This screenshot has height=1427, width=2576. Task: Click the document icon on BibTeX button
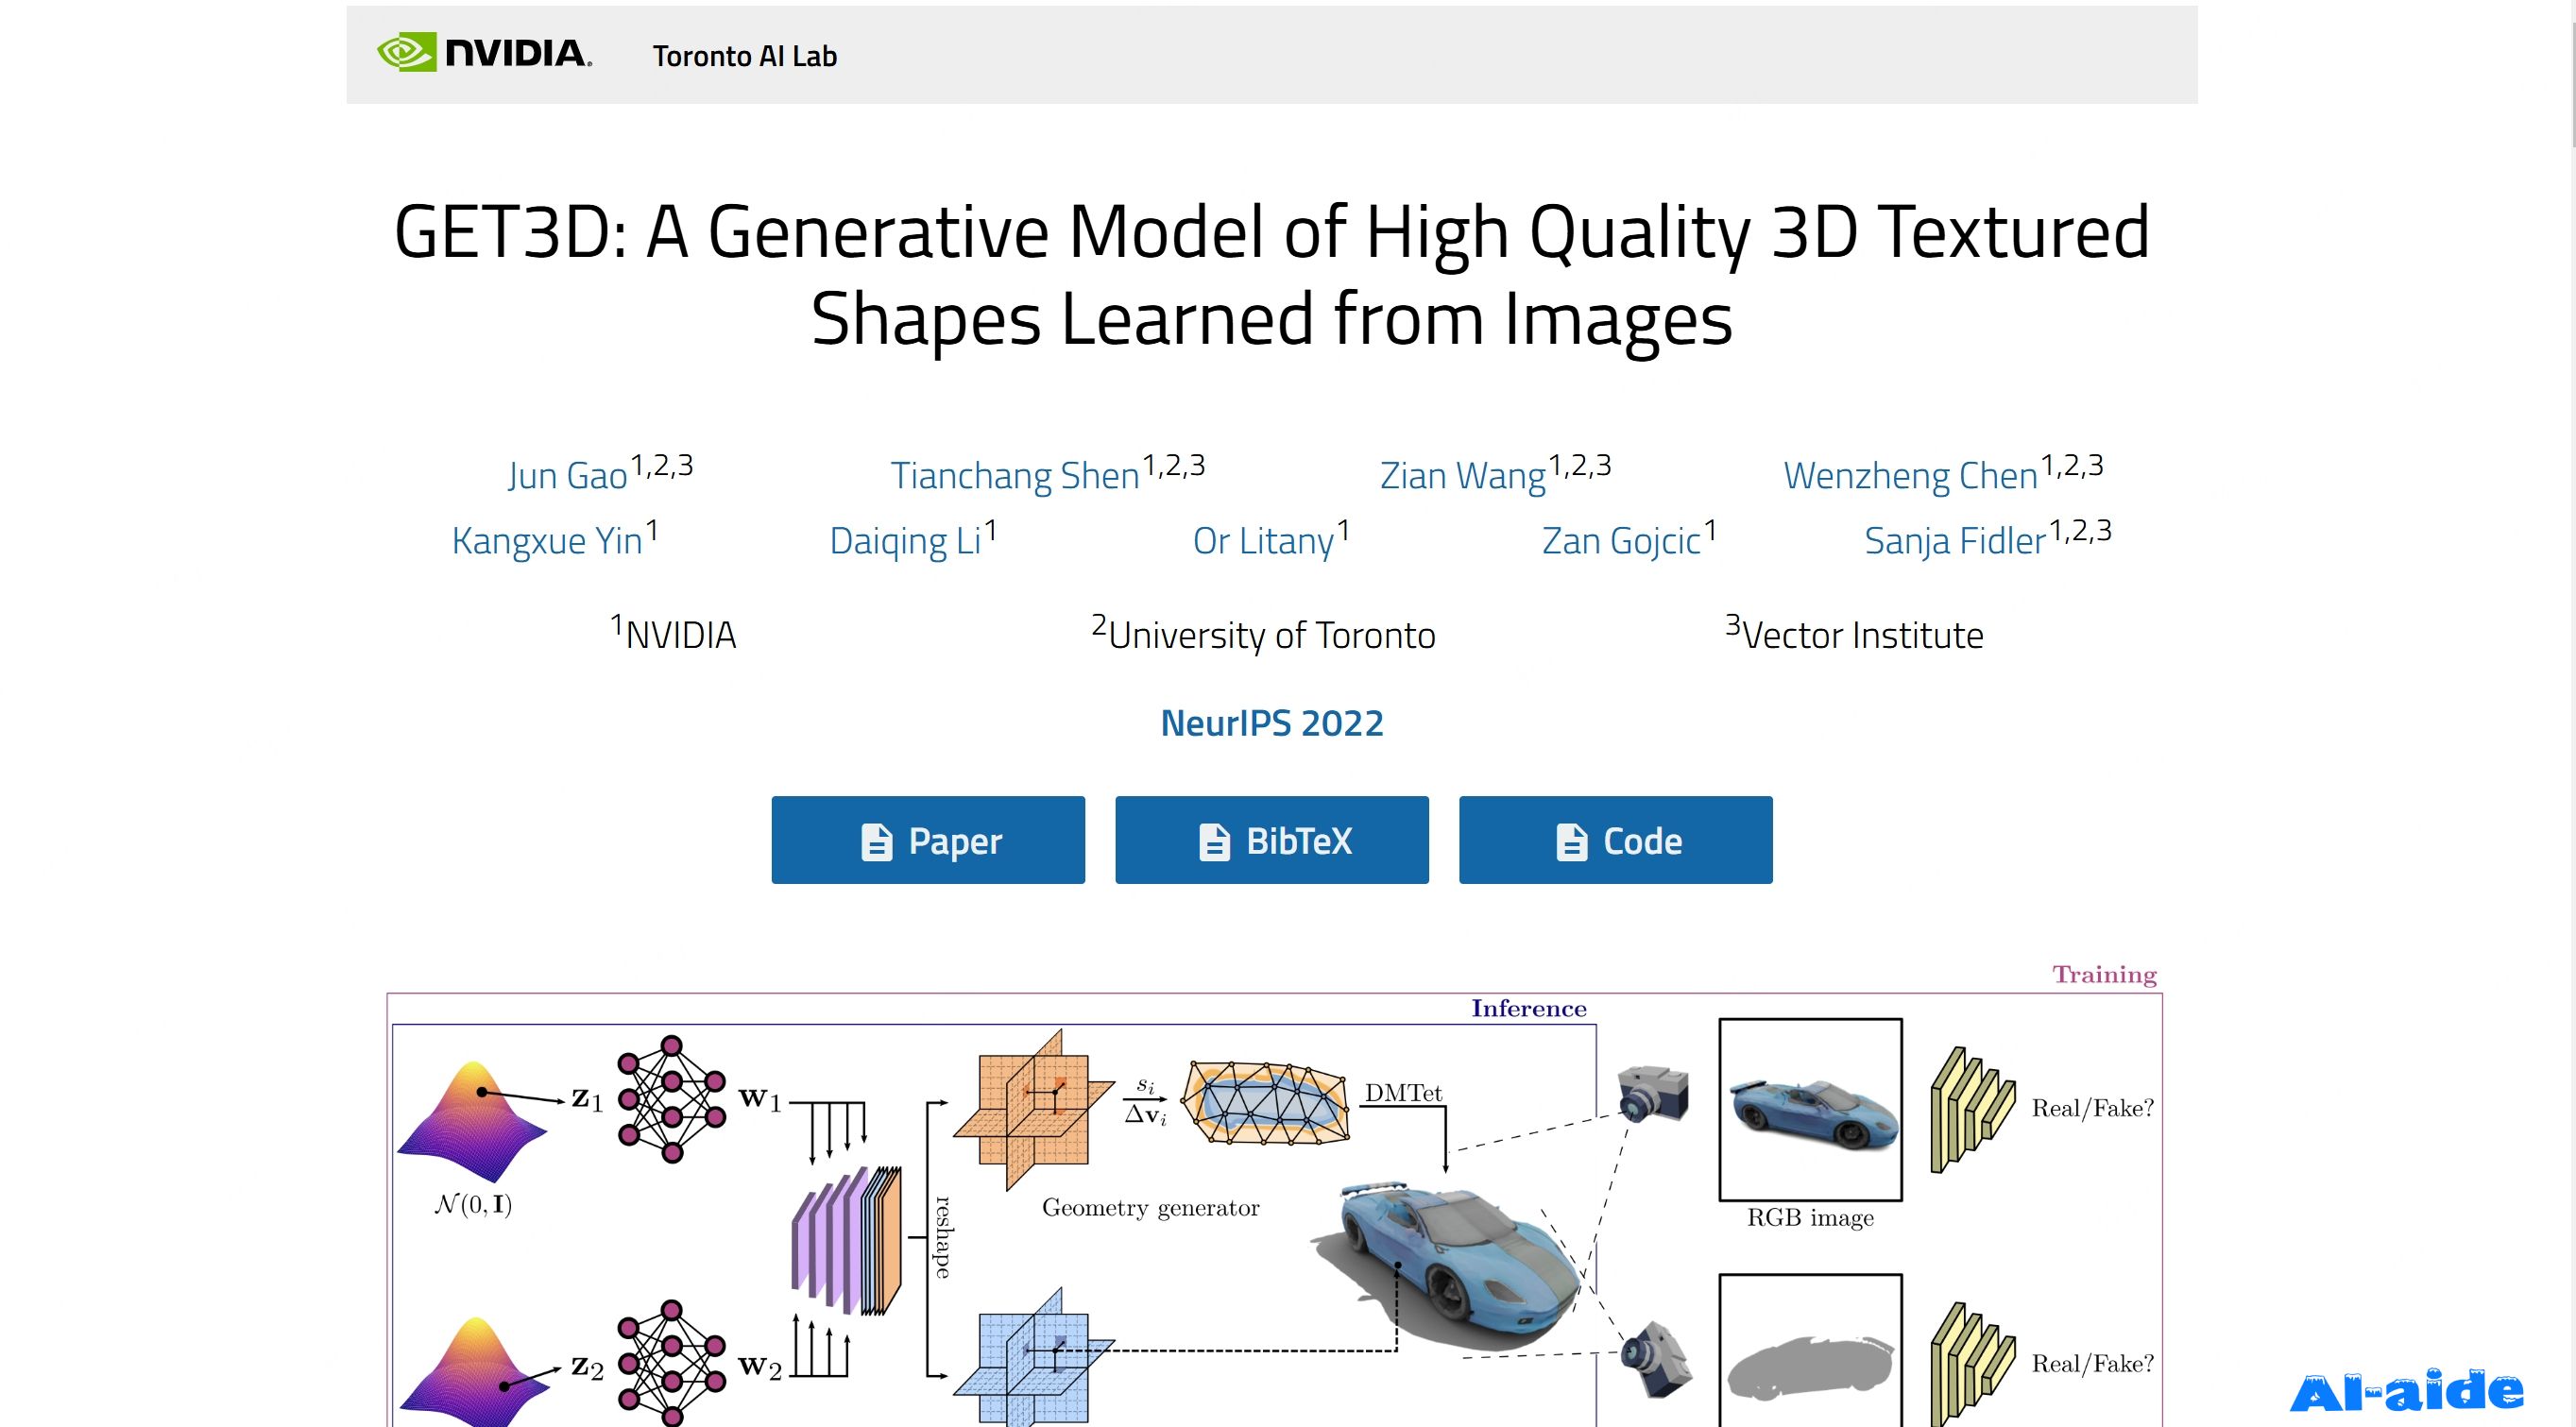pyautogui.click(x=1214, y=842)
